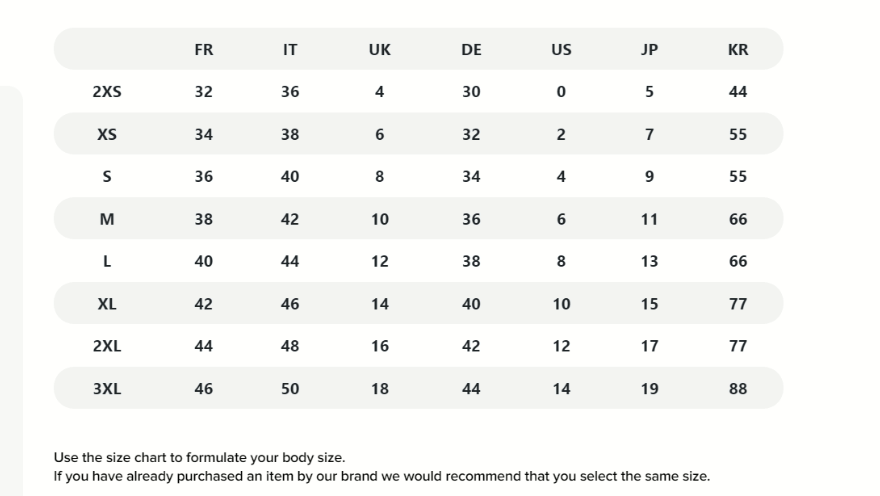The height and width of the screenshot is (496, 880).
Task: Select the 3XL row label
Action: (107, 389)
